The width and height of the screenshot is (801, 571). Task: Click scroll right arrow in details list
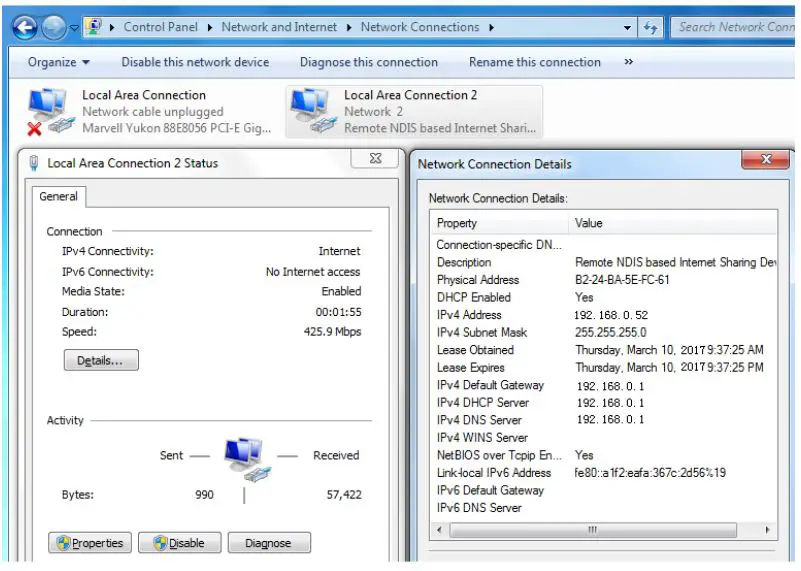(x=767, y=530)
